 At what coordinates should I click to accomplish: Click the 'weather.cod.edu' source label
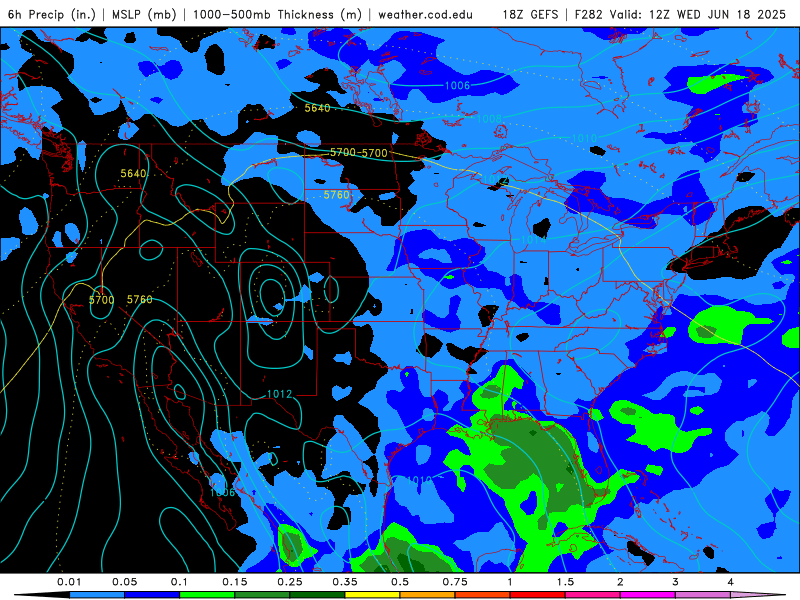coord(426,14)
